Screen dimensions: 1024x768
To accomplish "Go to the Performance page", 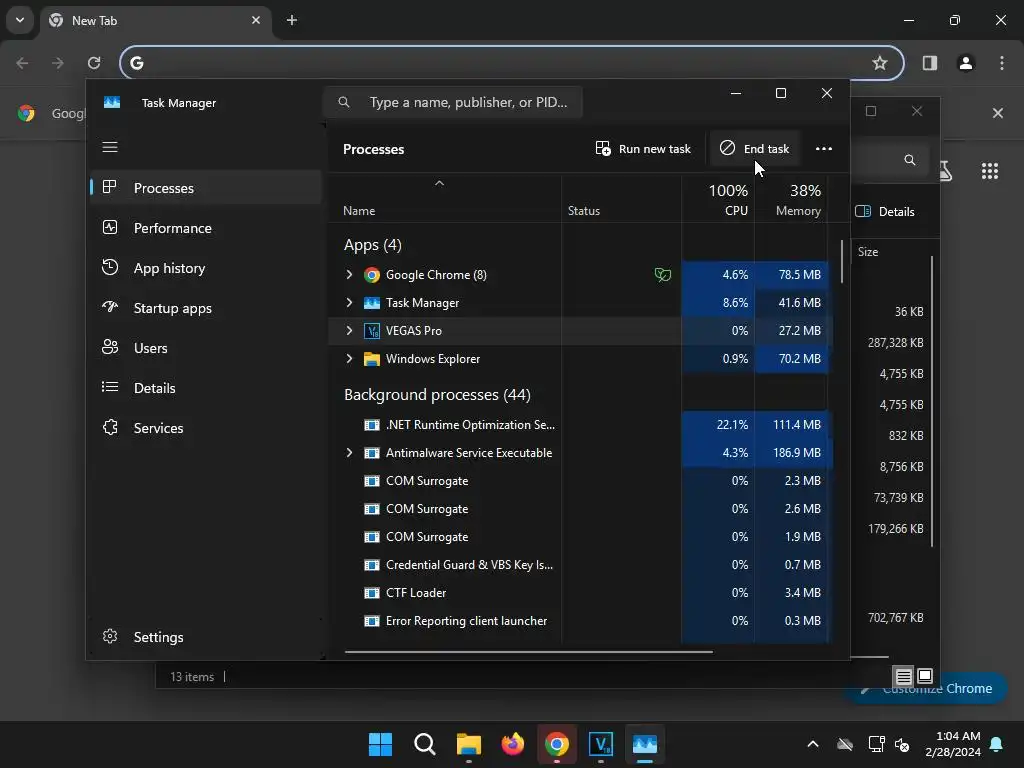I will pos(206,228).
